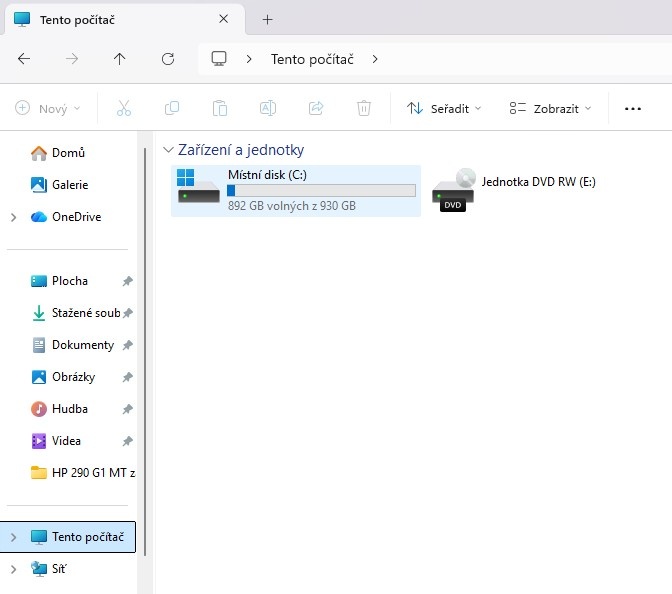Open the Nový new item button
Viewport: 672px width, 594px height.
pyautogui.click(x=47, y=108)
